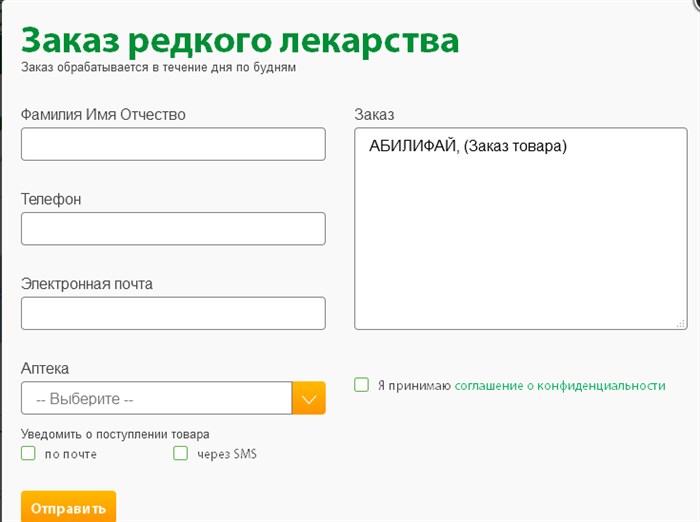Click the Заказ textarea resize grip
The height and width of the screenshot is (522, 700).
click(x=681, y=324)
